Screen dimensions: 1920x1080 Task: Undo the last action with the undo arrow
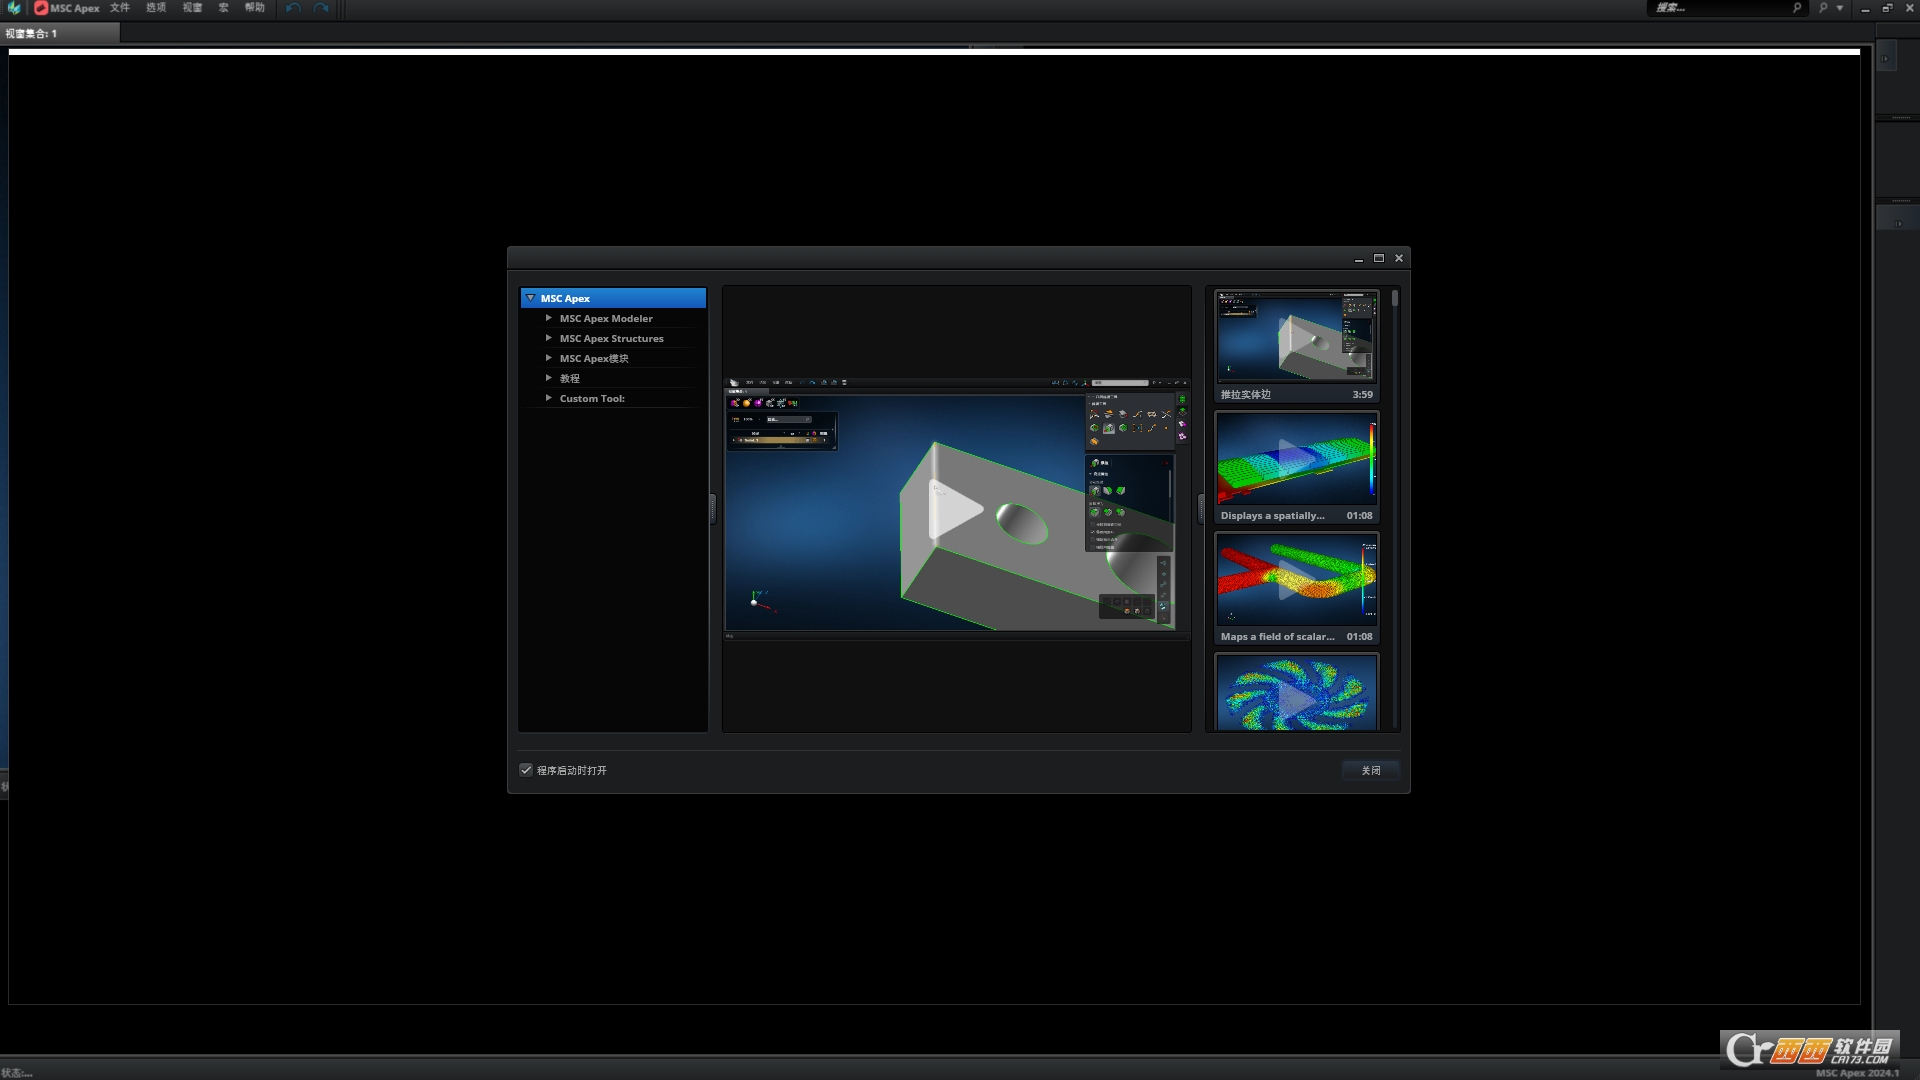(x=293, y=8)
